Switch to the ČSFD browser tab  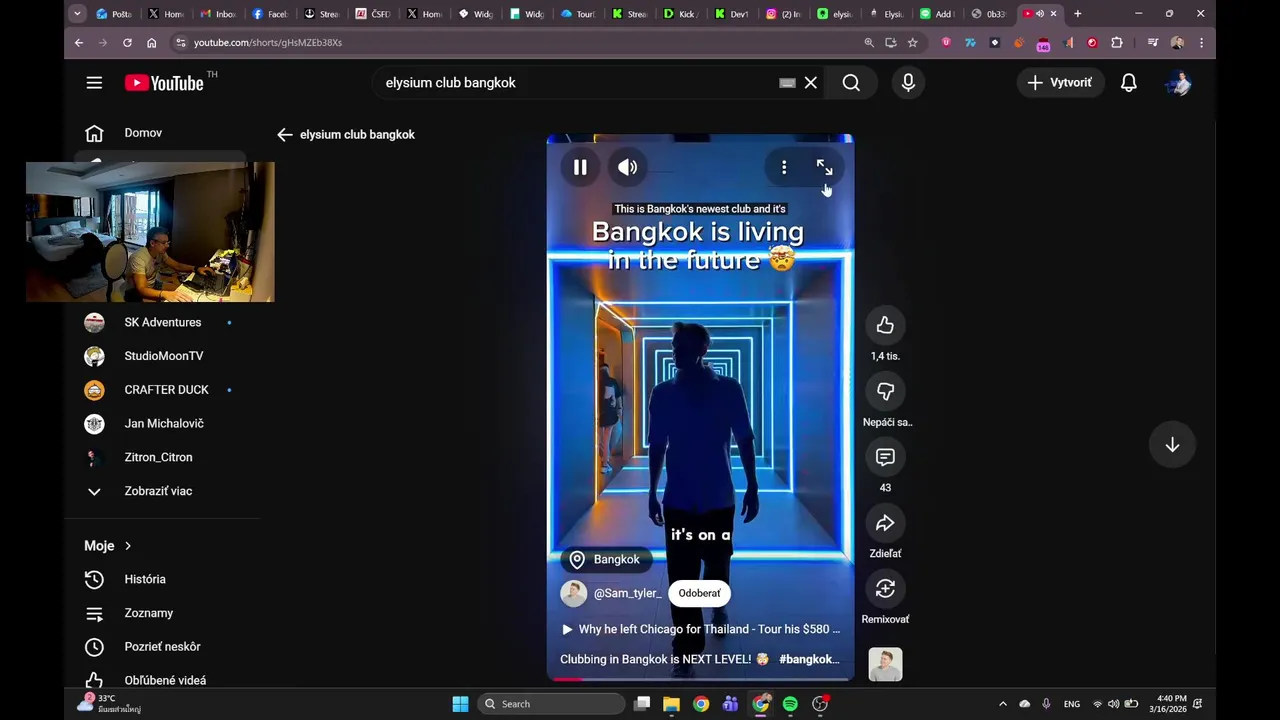[x=373, y=14]
